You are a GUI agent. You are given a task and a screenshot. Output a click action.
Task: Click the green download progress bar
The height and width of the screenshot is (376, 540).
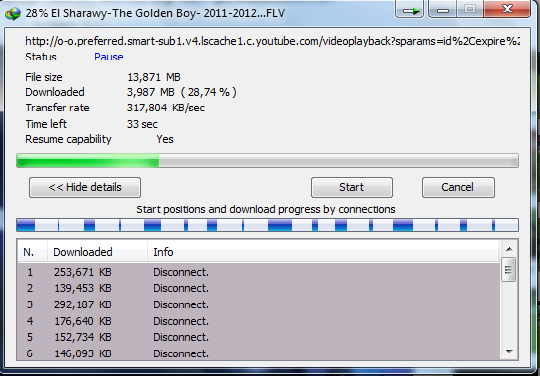[x=267, y=161]
